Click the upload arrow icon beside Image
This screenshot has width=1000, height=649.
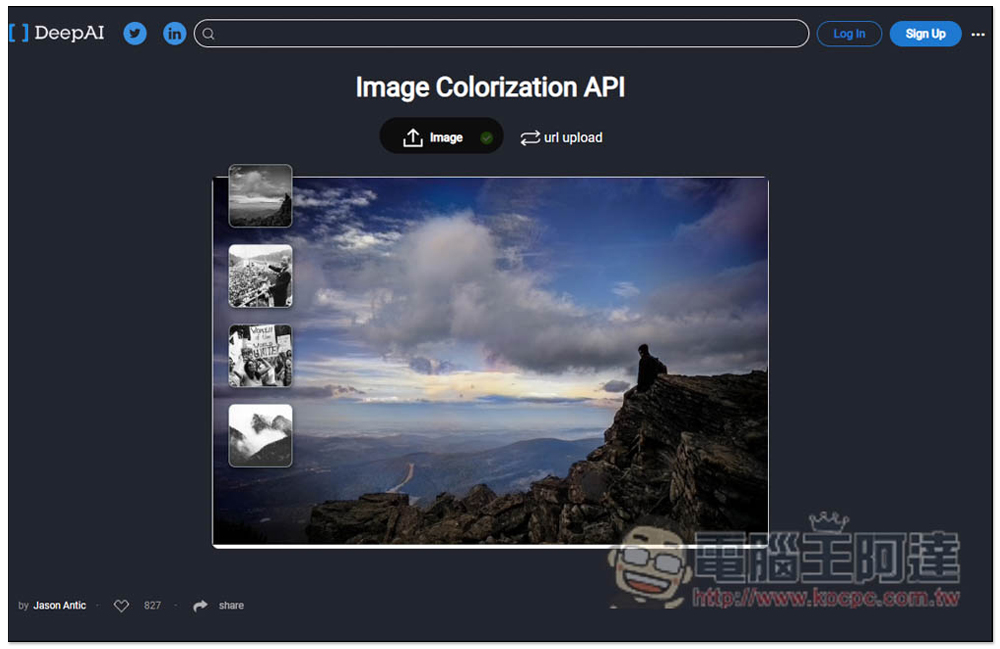pyautogui.click(x=413, y=138)
